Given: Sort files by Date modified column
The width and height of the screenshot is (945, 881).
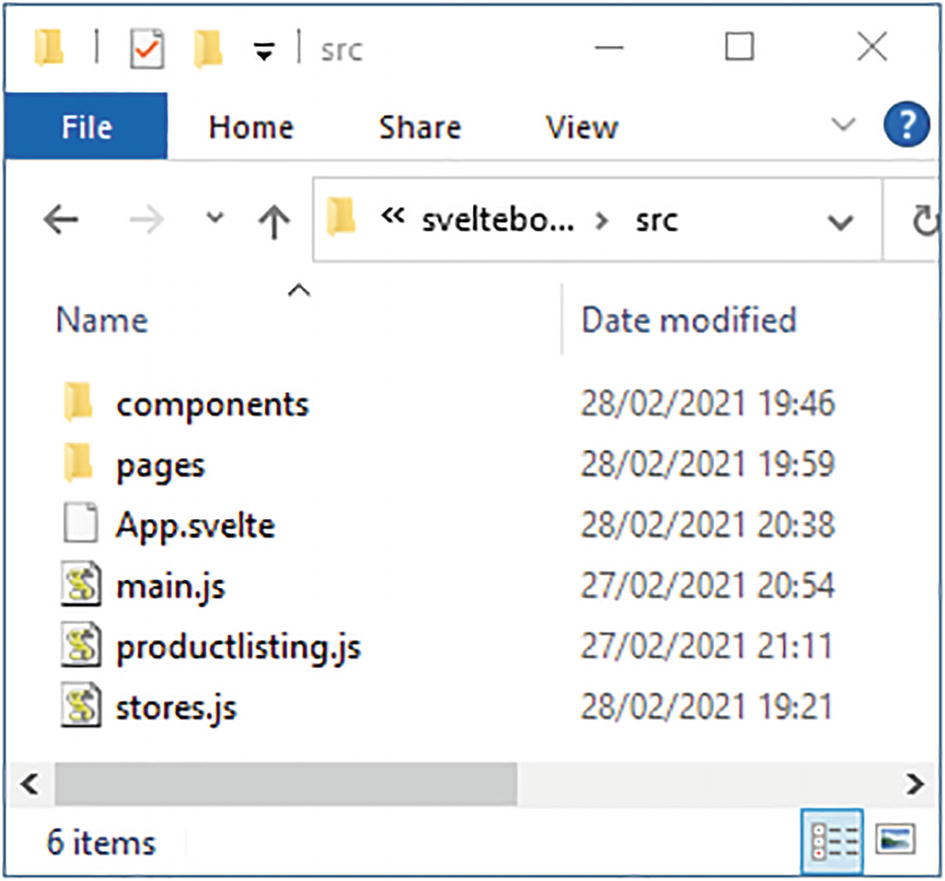Looking at the screenshot, I should [688, 320].
